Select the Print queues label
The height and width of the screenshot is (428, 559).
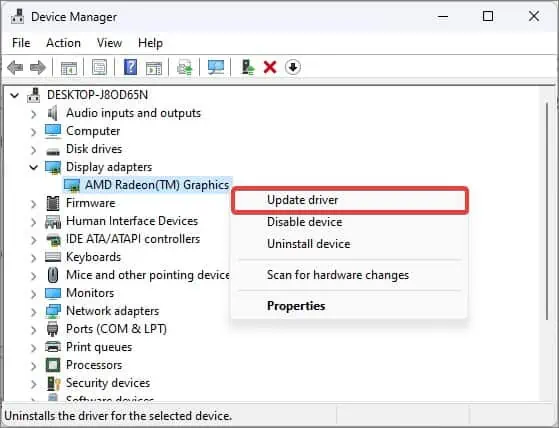point(99,347)
